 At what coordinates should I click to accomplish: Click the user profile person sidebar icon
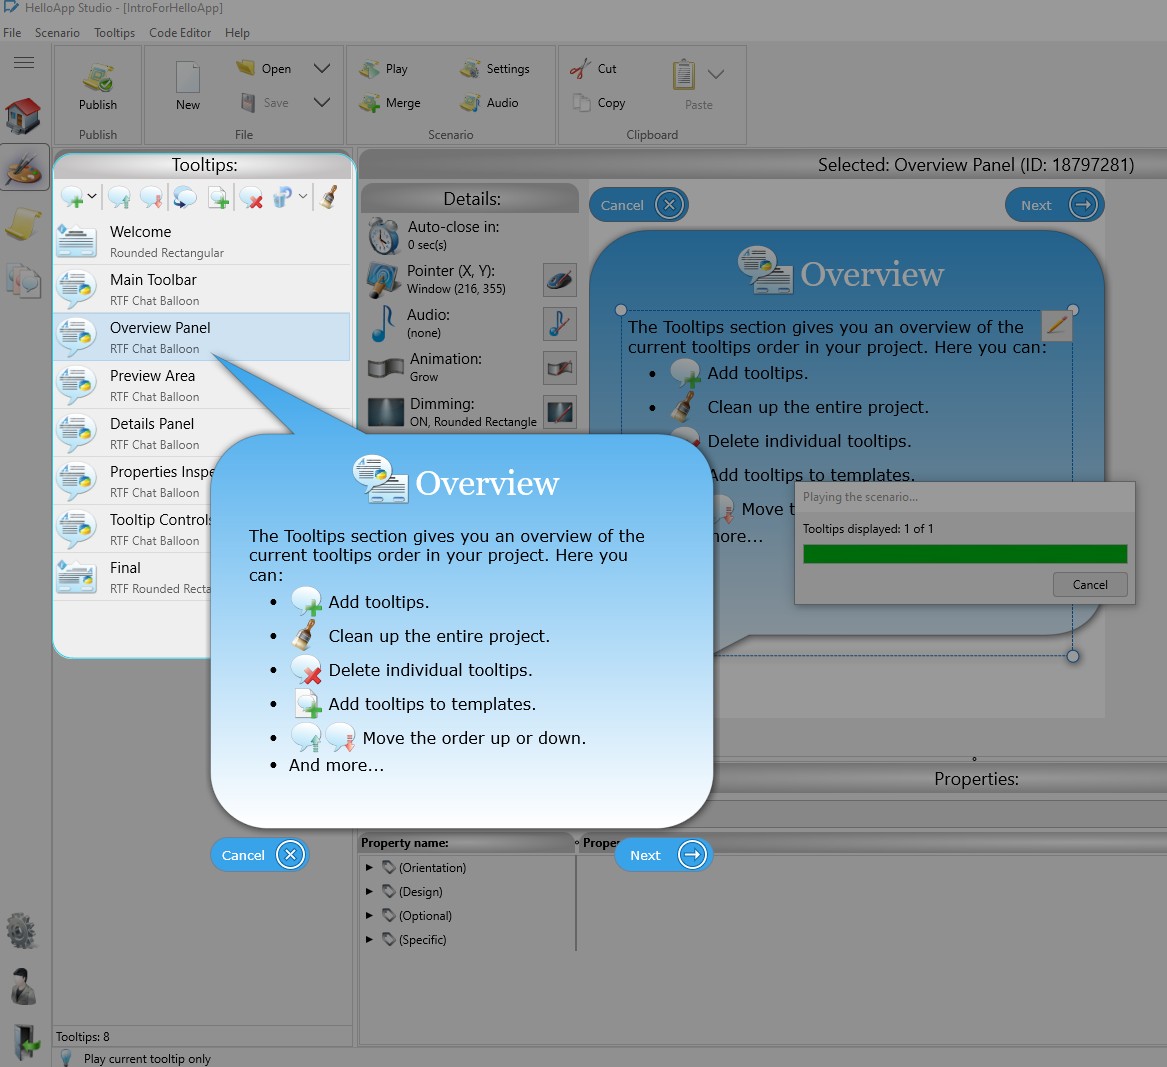coord(23,985)
